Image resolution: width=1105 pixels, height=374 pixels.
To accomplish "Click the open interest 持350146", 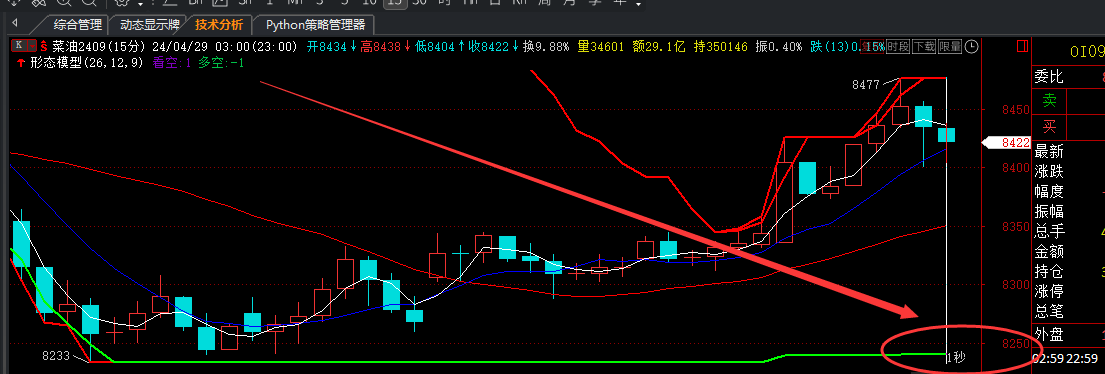I will (x=720, y=46).
